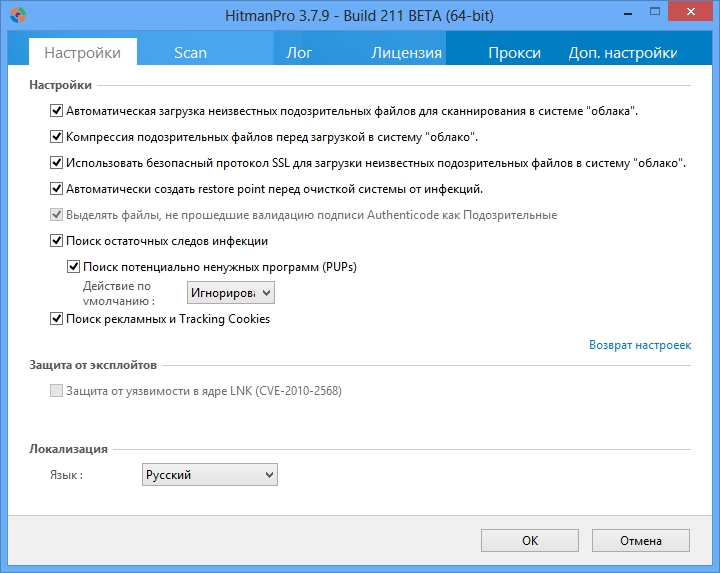Toggle Использовать безопасный протокол SSL checkbox
Screen dimensions: 720x573
56,163
